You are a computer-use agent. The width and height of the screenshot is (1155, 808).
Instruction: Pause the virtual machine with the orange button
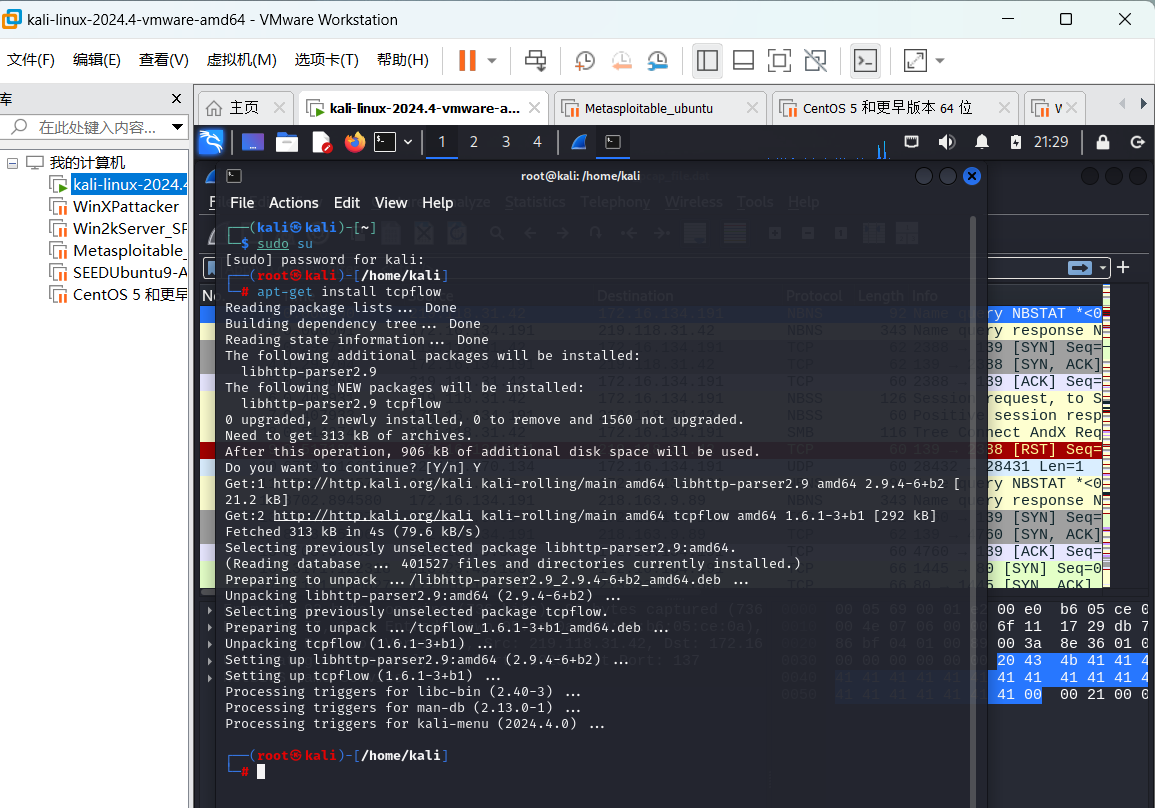(467, 60)
